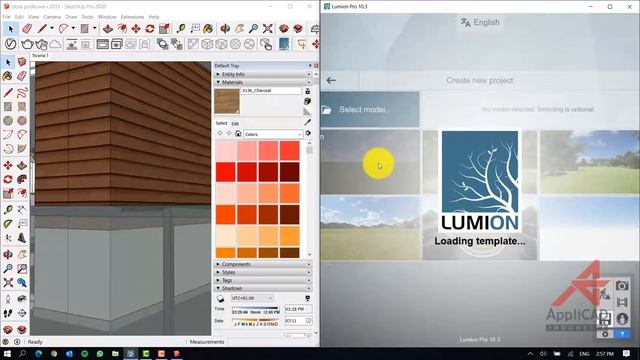The image size is (640, 360).
Task: Click the material name field 0136_Charcoal
Action: (x=271, y=91)
